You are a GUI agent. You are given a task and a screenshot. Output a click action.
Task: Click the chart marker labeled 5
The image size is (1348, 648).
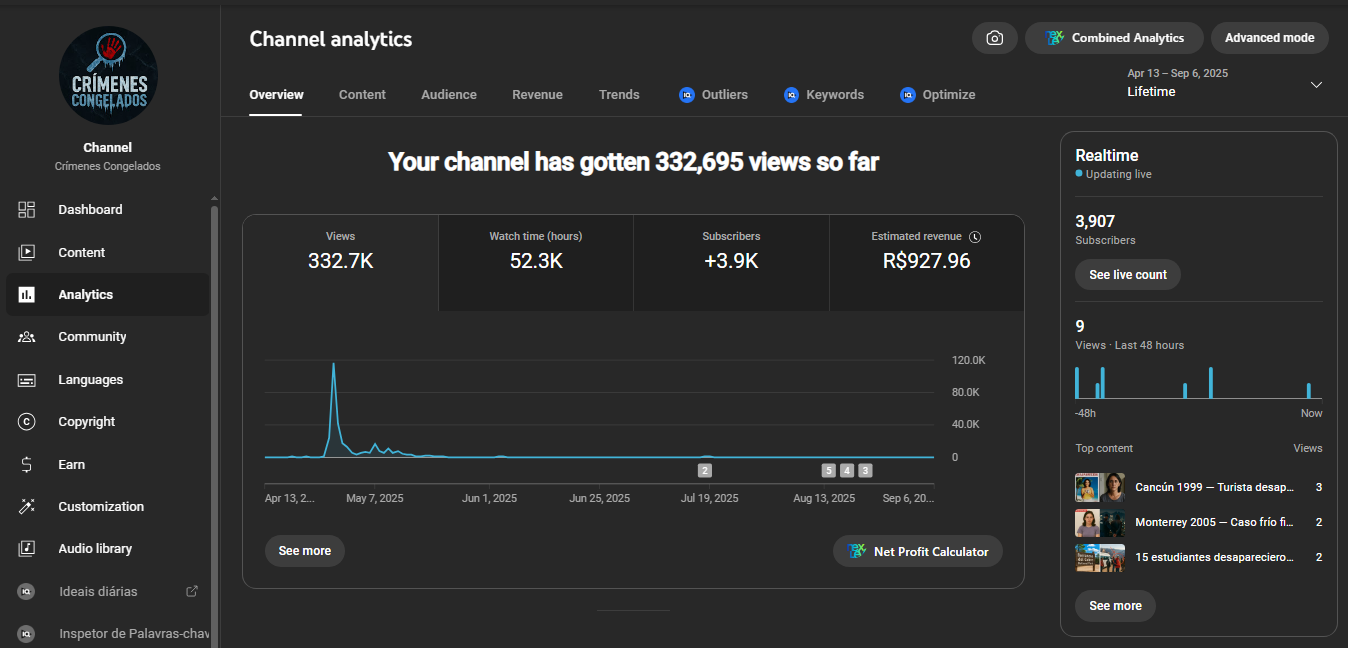[828, 470]
